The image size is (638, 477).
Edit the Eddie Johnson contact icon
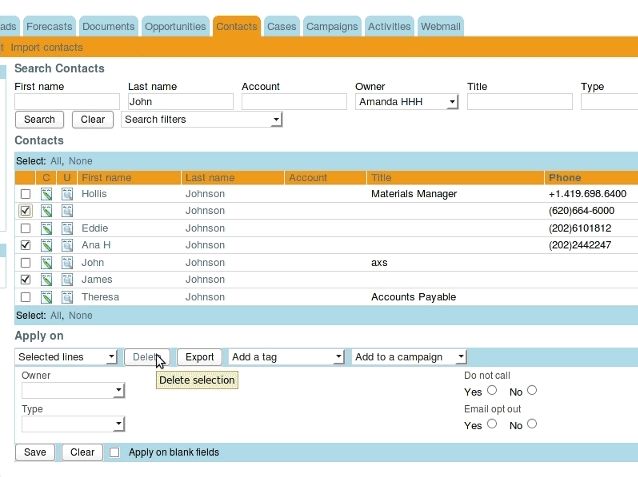click(46, 228)
